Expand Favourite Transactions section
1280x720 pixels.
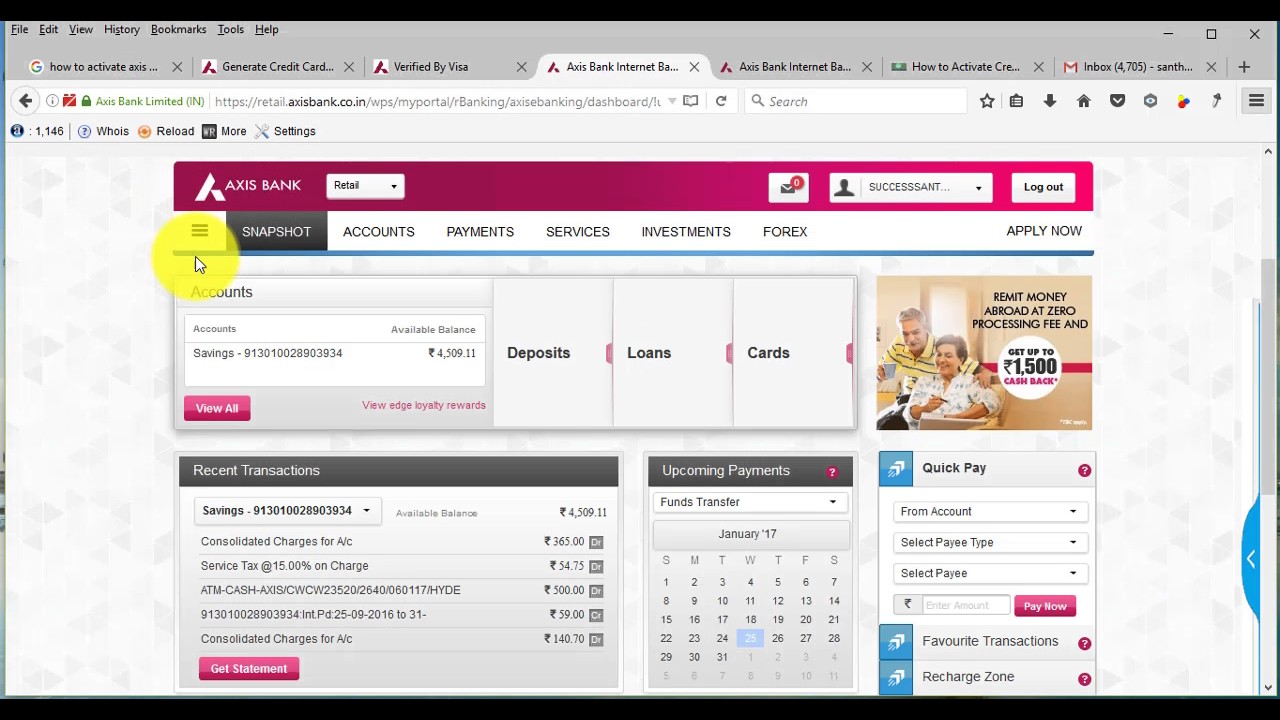click(985, 641)
